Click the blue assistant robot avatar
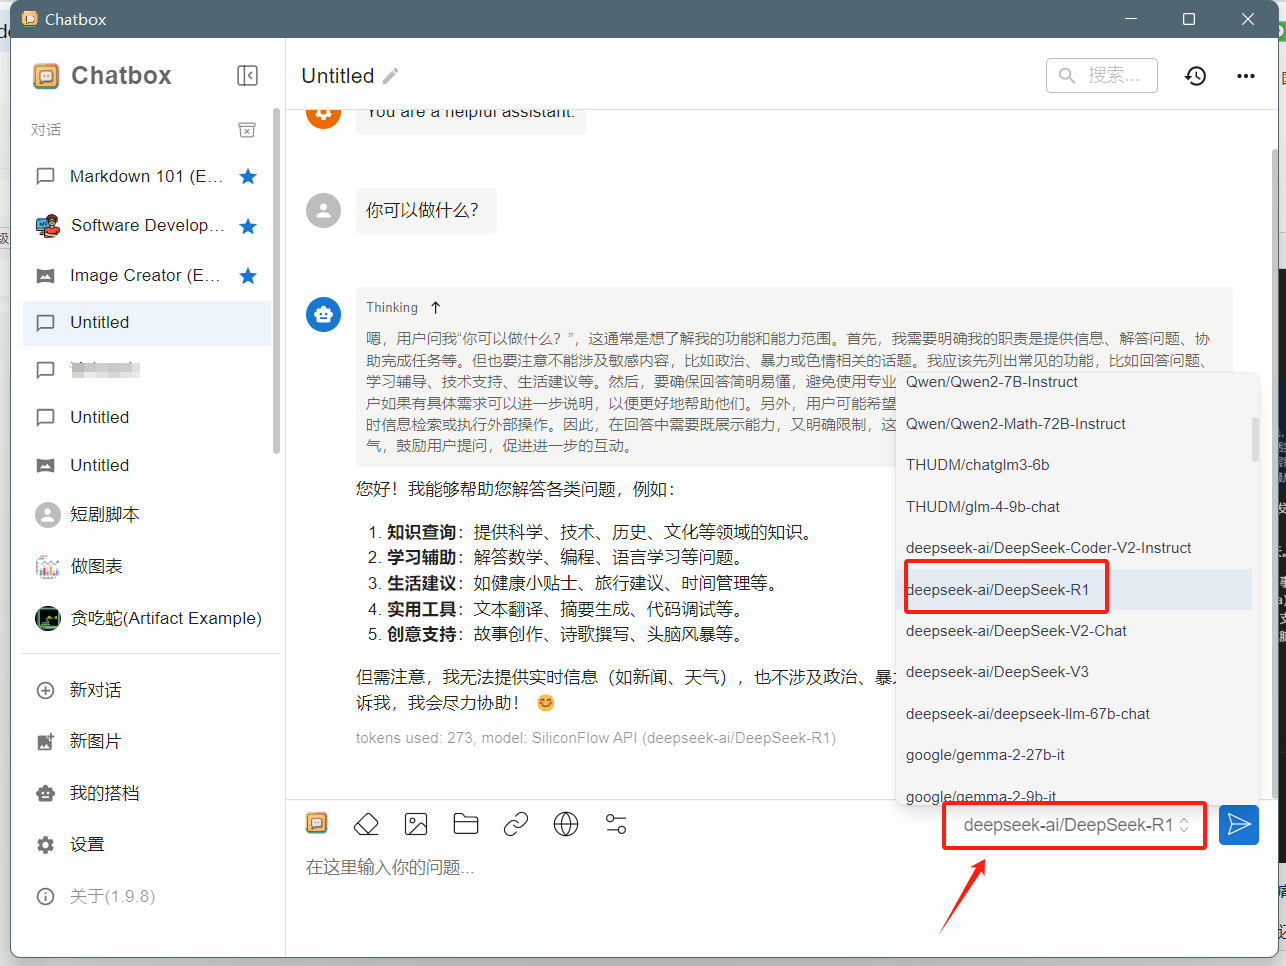The image size is (1286, 966). (x=323, y=314)
